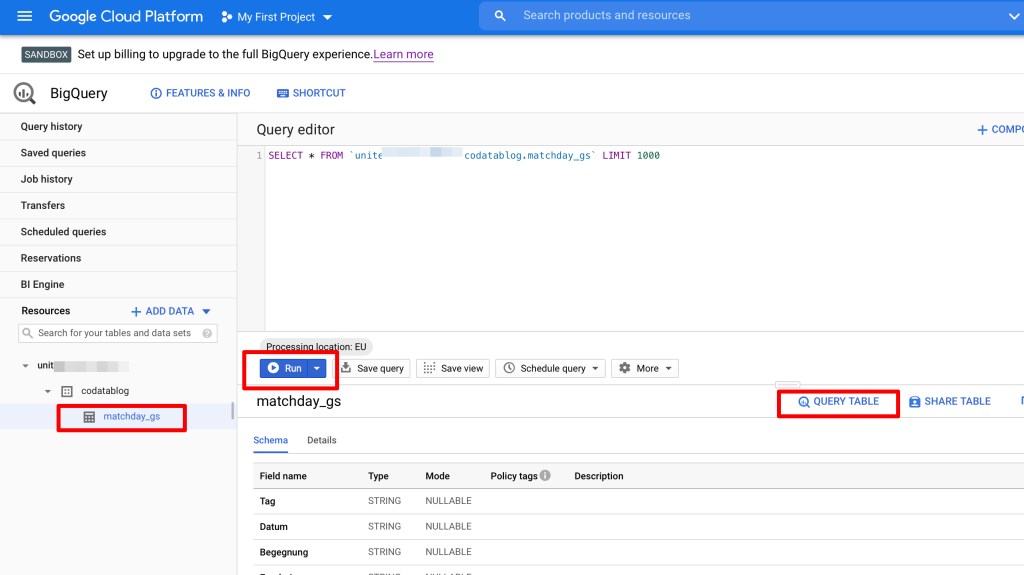Click Save view

pos(453,369)
